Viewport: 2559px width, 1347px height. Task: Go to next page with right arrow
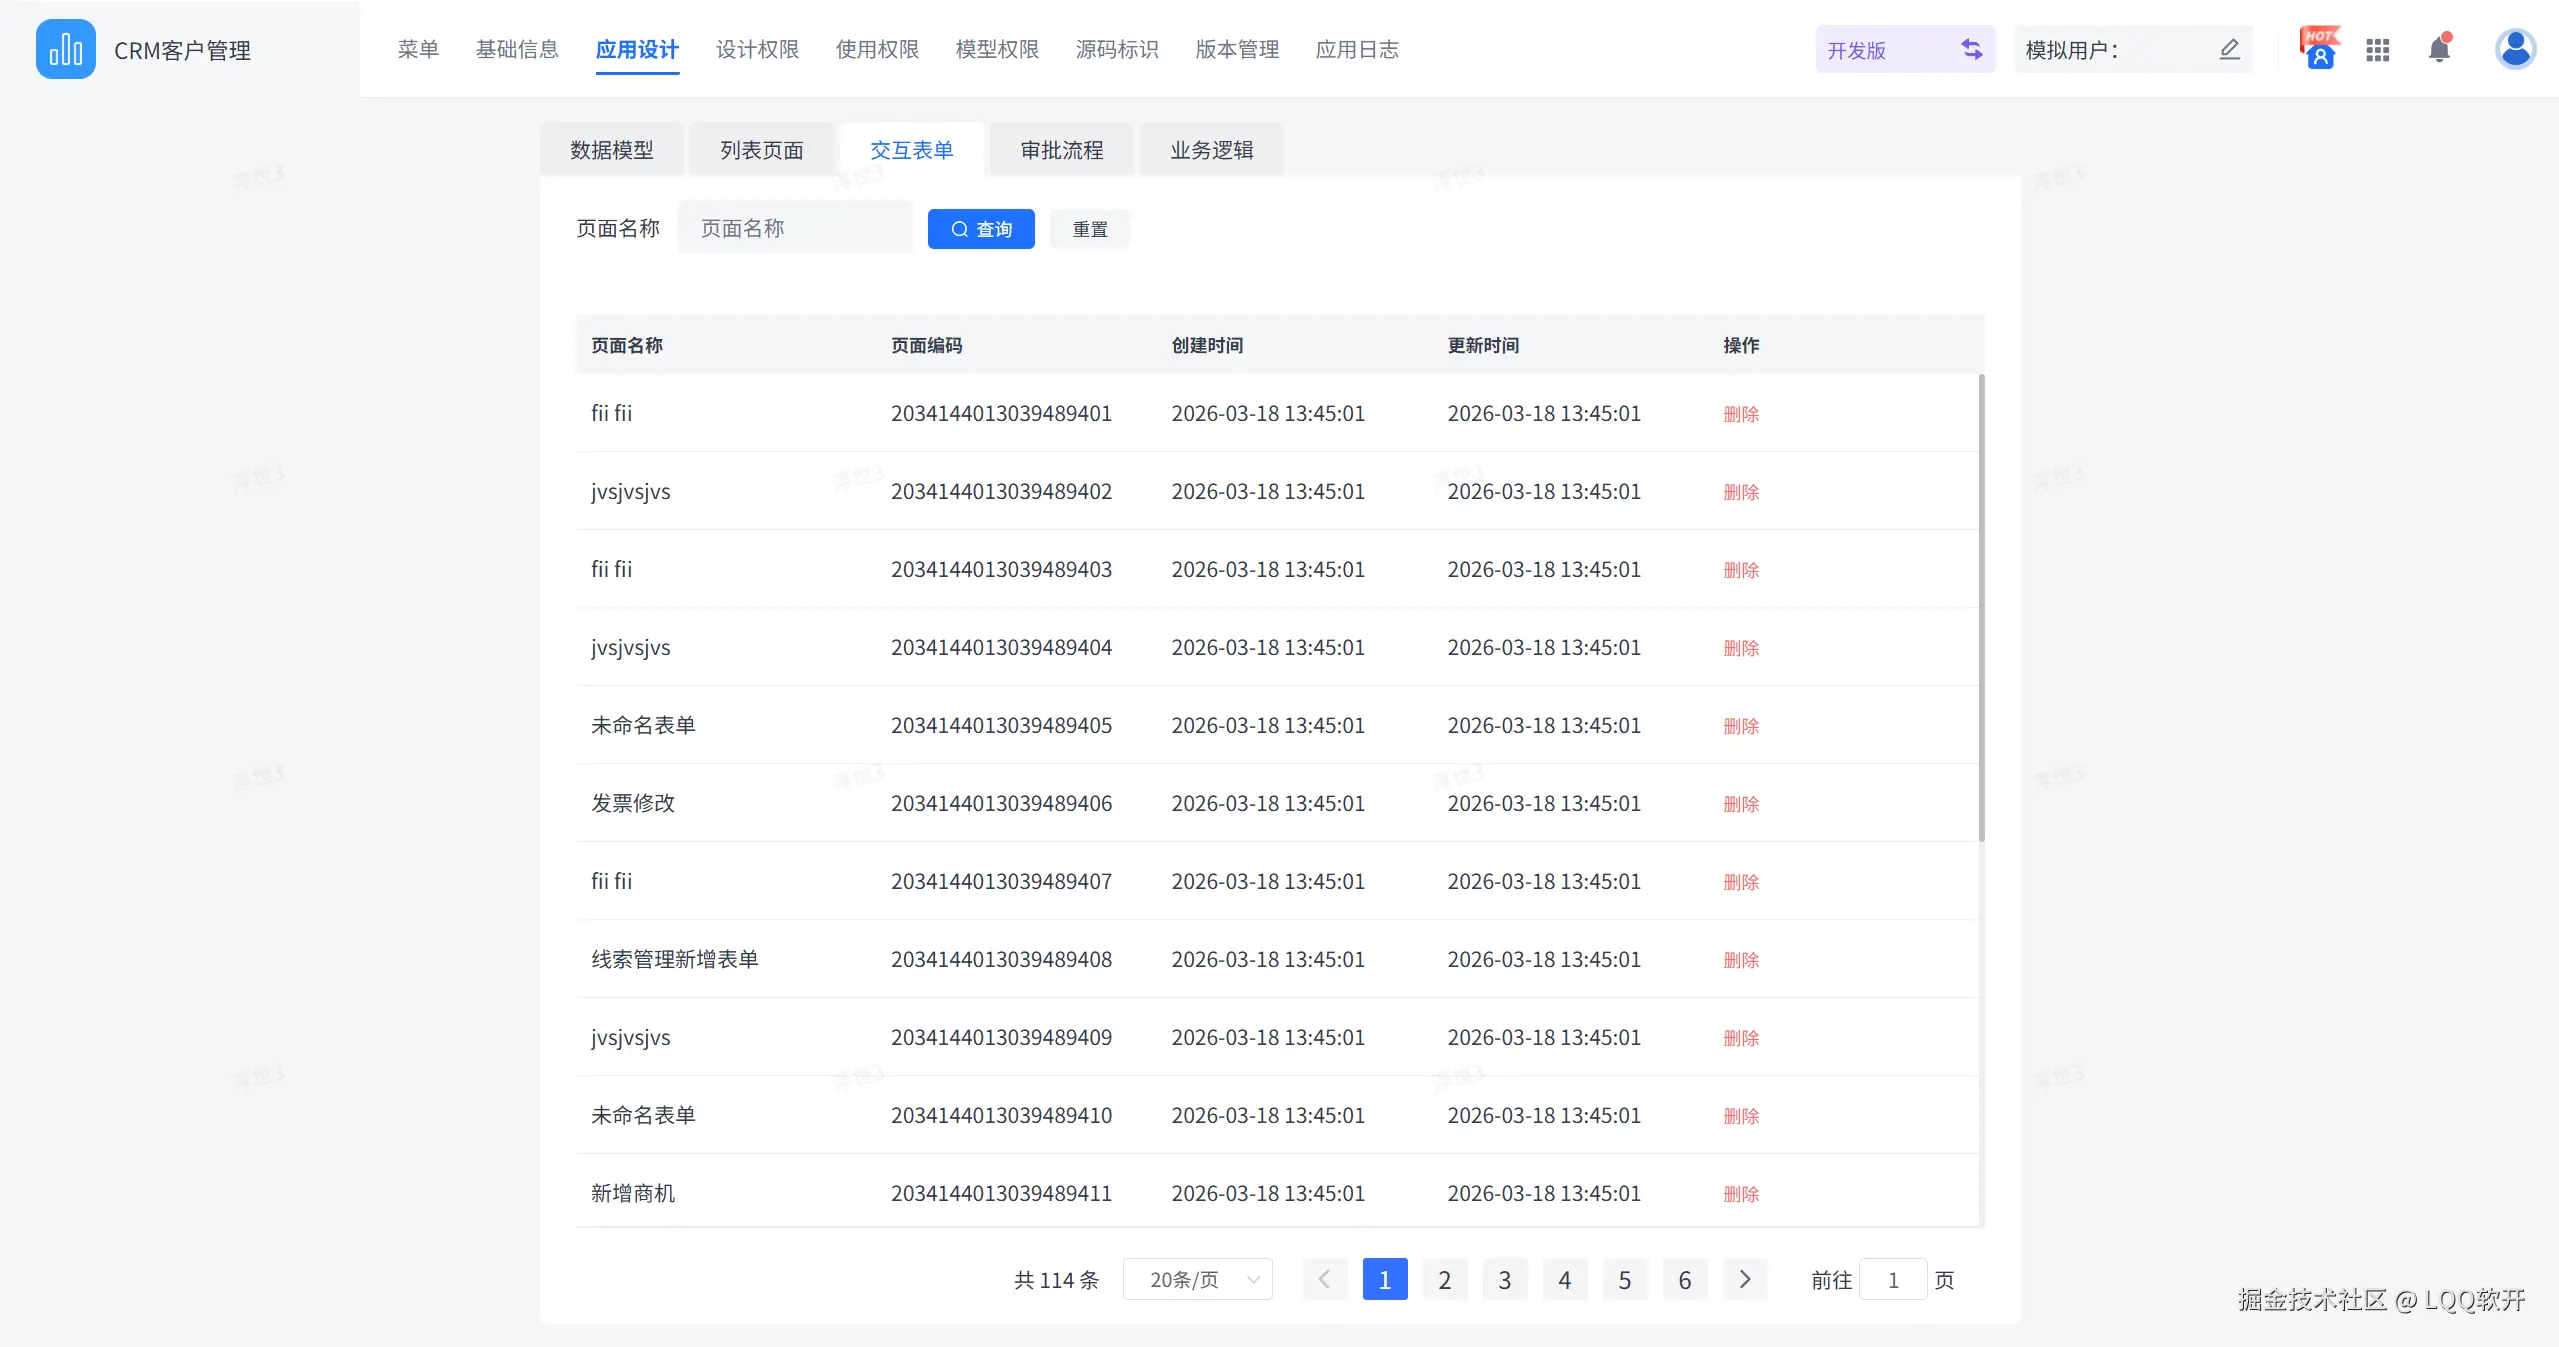[1745, 1279]
